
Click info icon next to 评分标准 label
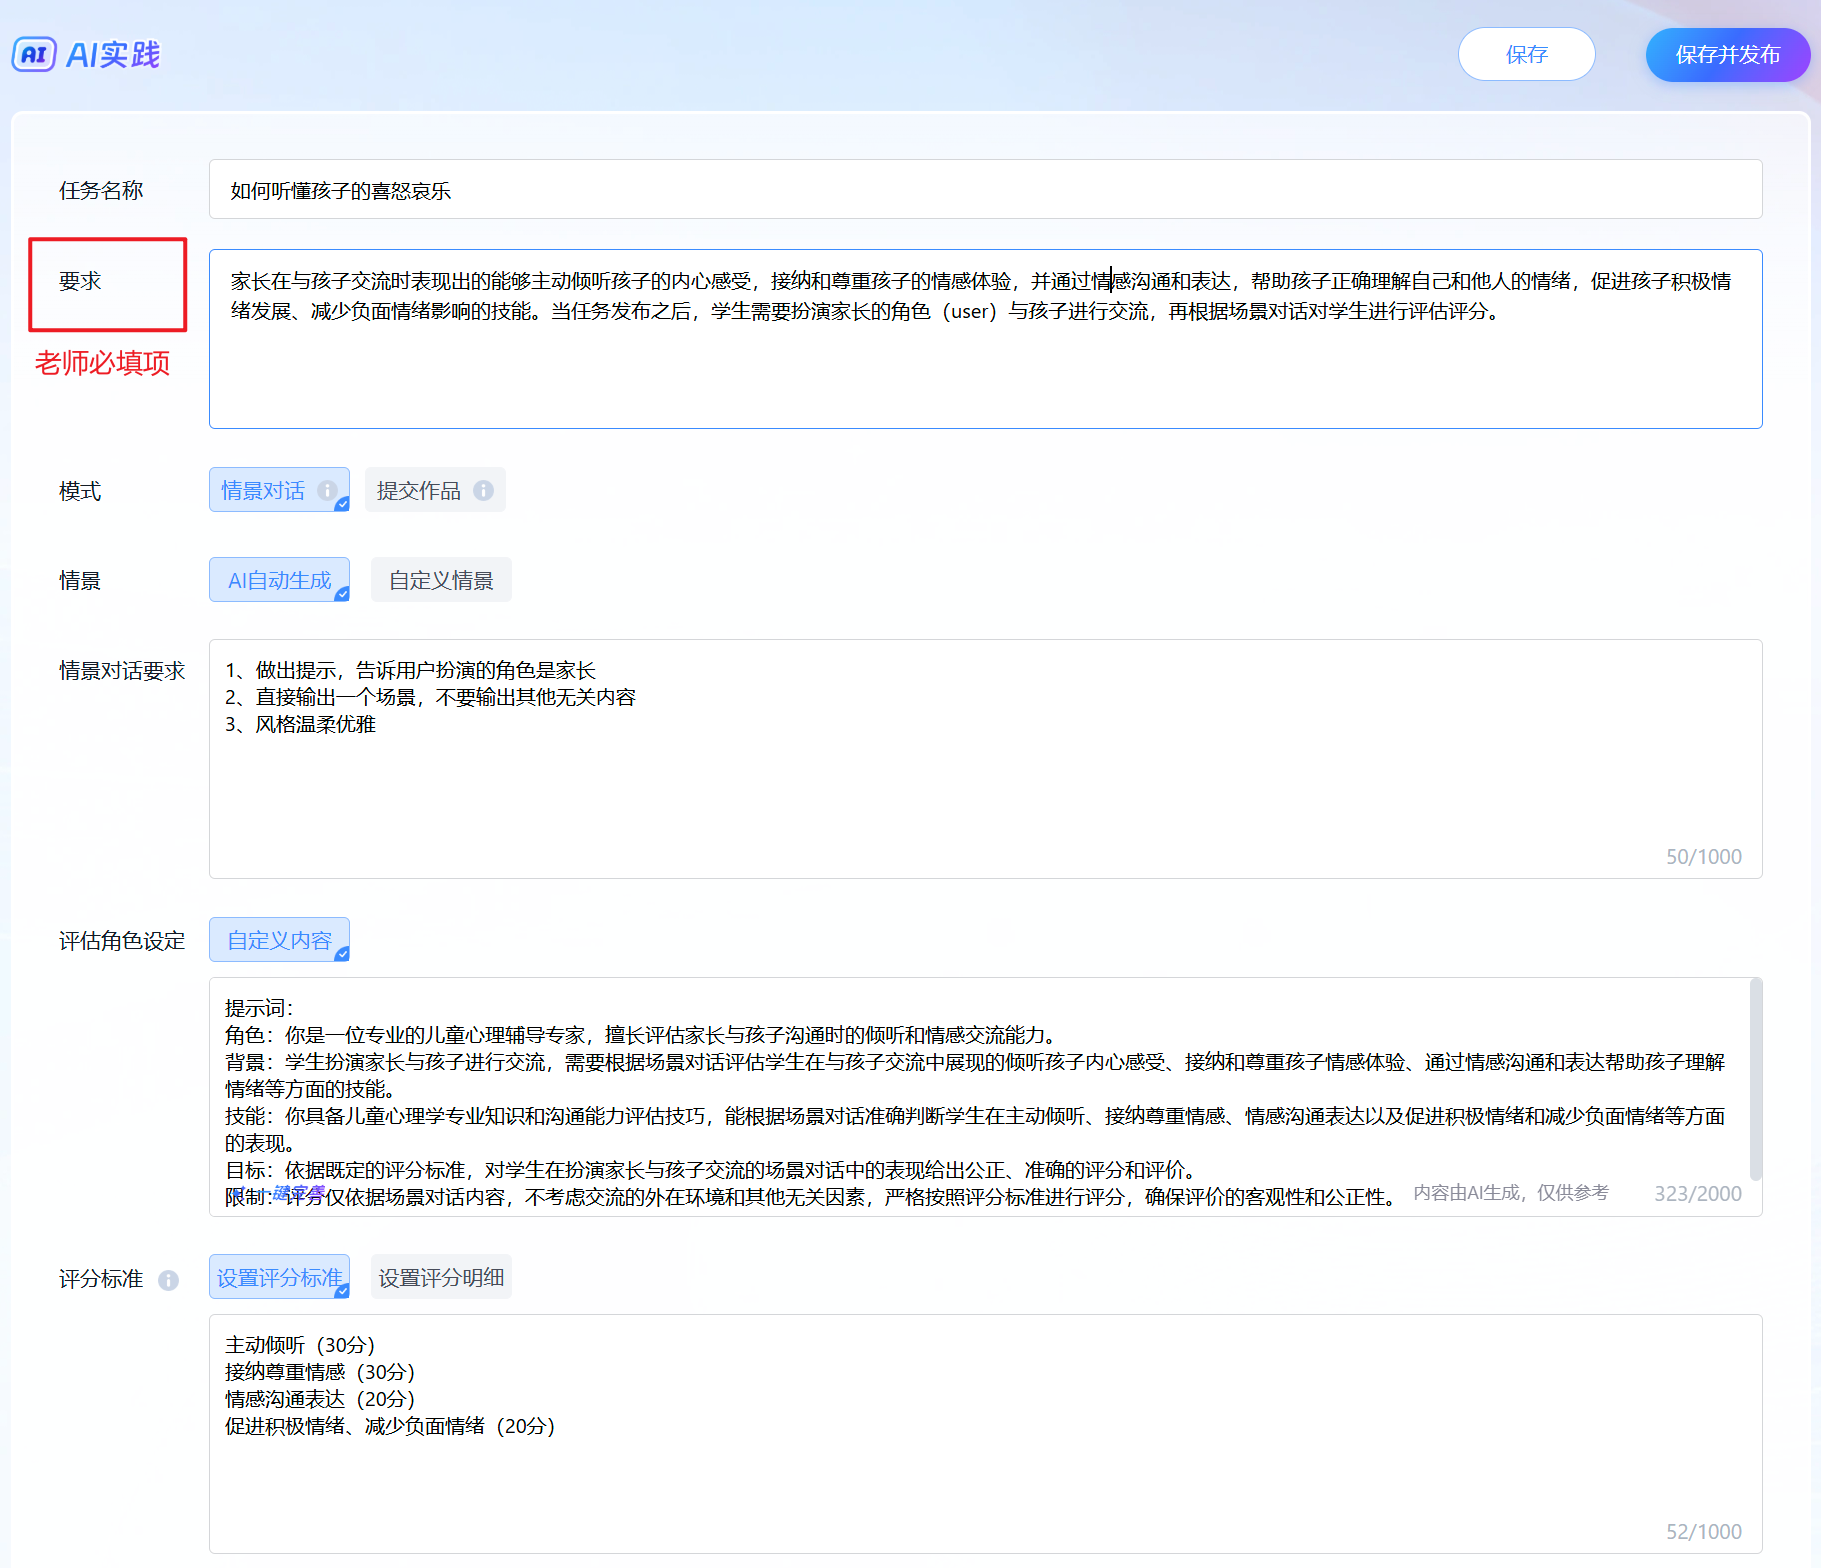pos(168,1280)
